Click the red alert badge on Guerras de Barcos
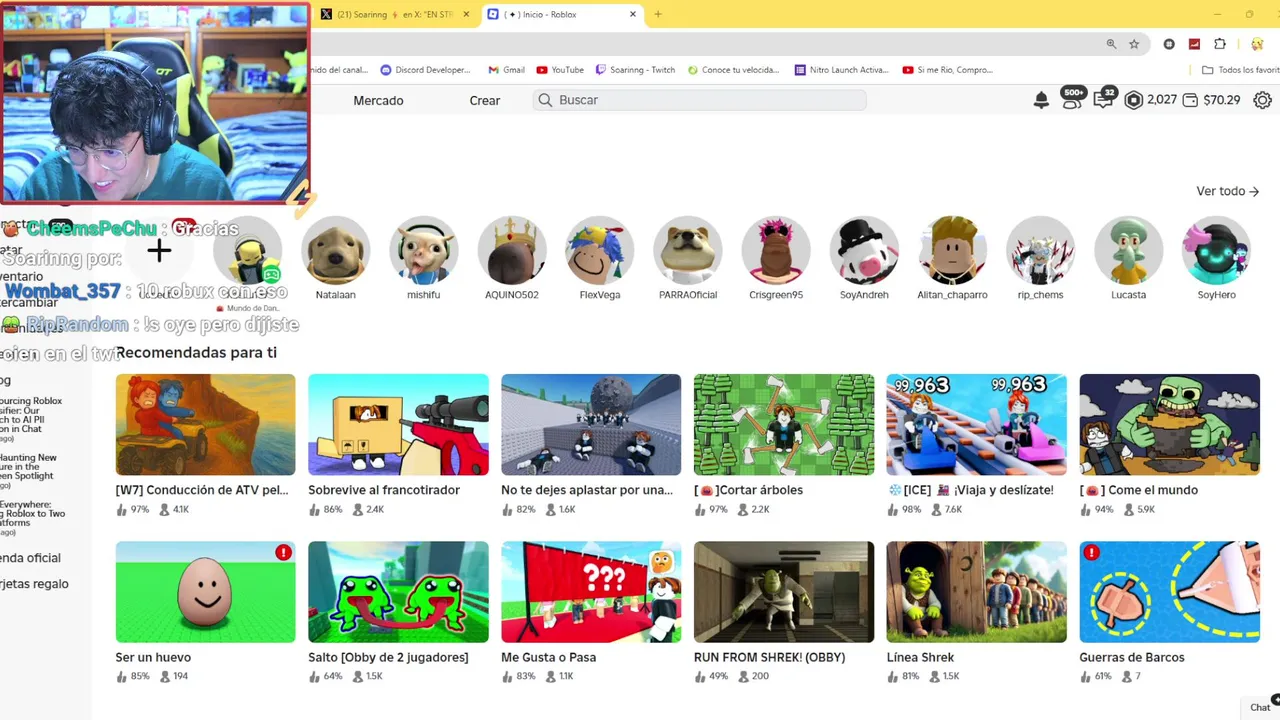This screenshot has width=1280, height=720. [1091, 552]
